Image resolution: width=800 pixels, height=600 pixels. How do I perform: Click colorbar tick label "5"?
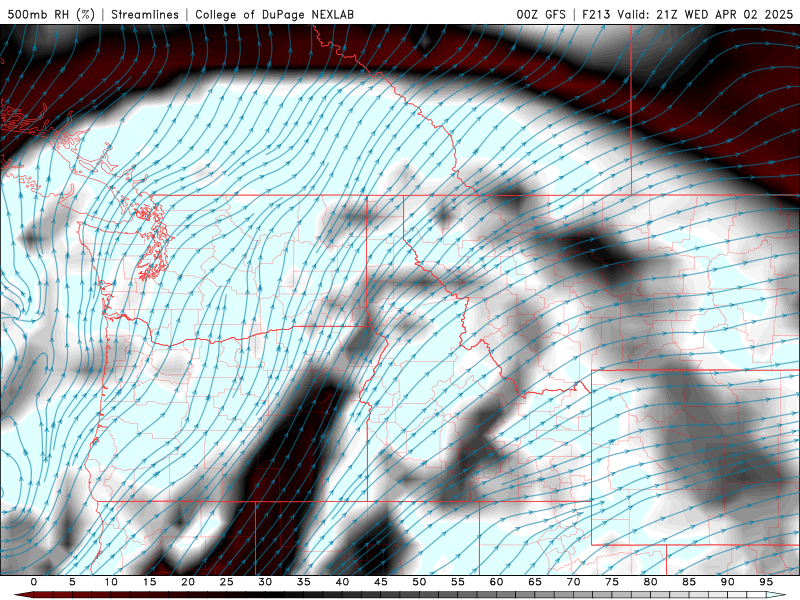click(72, 582)
